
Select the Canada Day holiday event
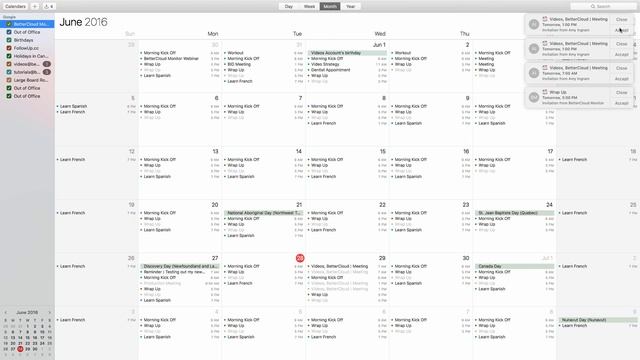(x=514, y=266)
